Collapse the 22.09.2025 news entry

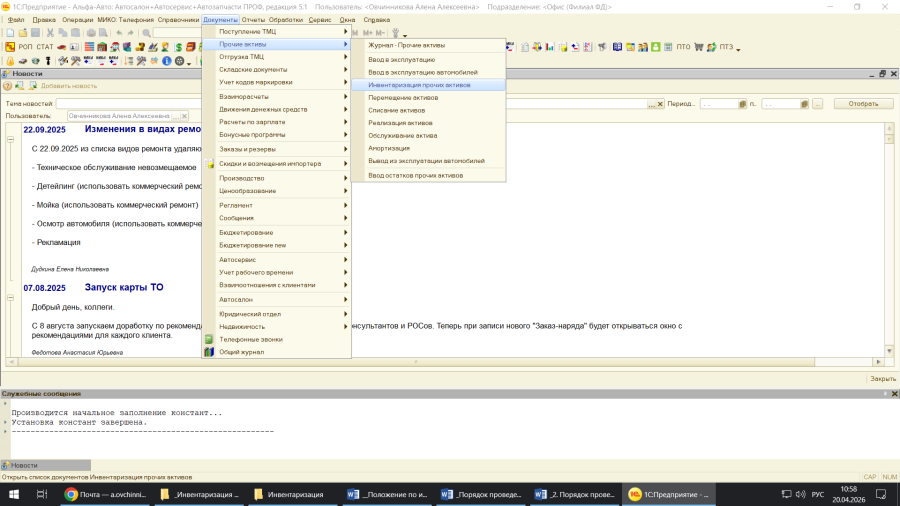(10, 139)
